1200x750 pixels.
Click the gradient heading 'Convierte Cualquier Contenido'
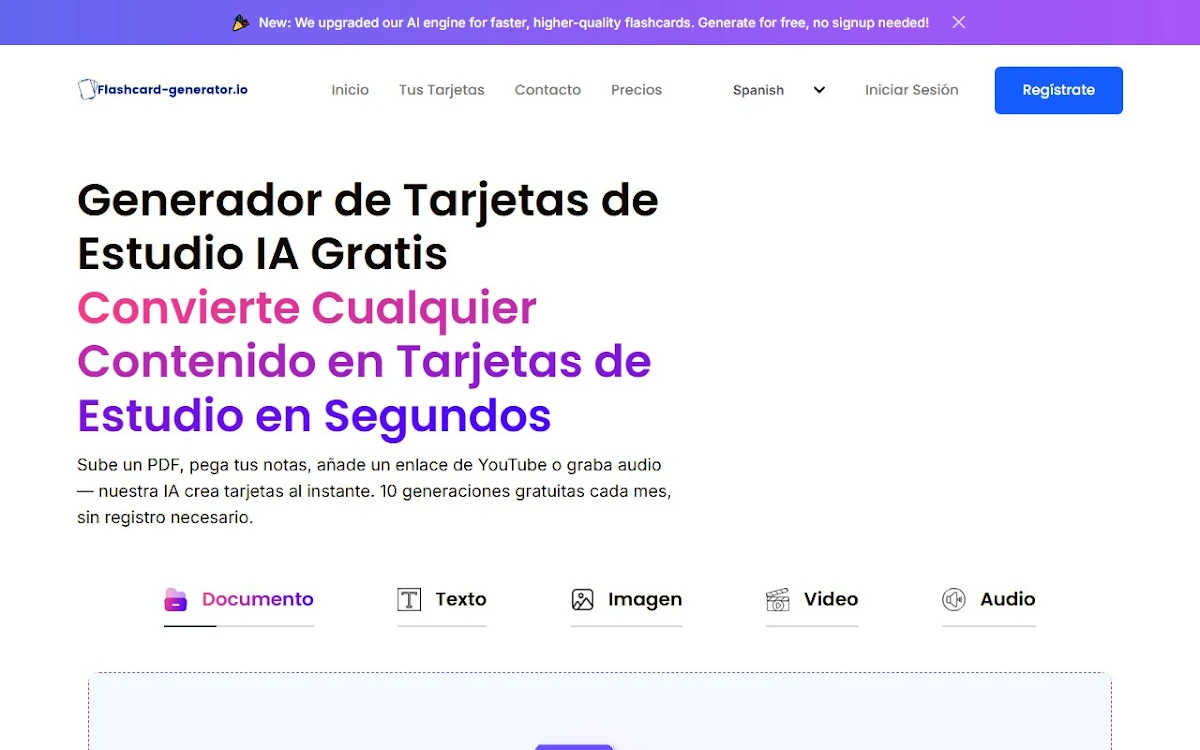(364, 361)
